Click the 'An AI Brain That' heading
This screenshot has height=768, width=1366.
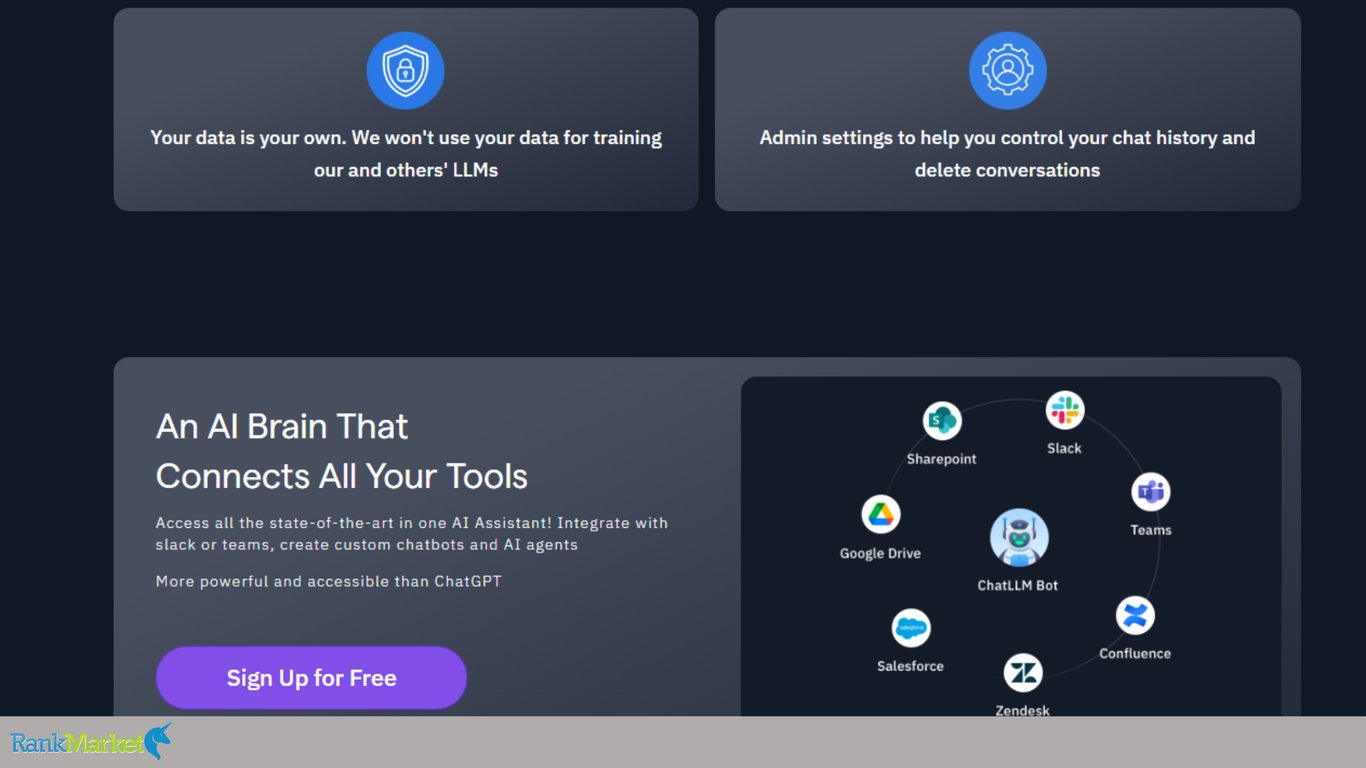tap(282, 427)
